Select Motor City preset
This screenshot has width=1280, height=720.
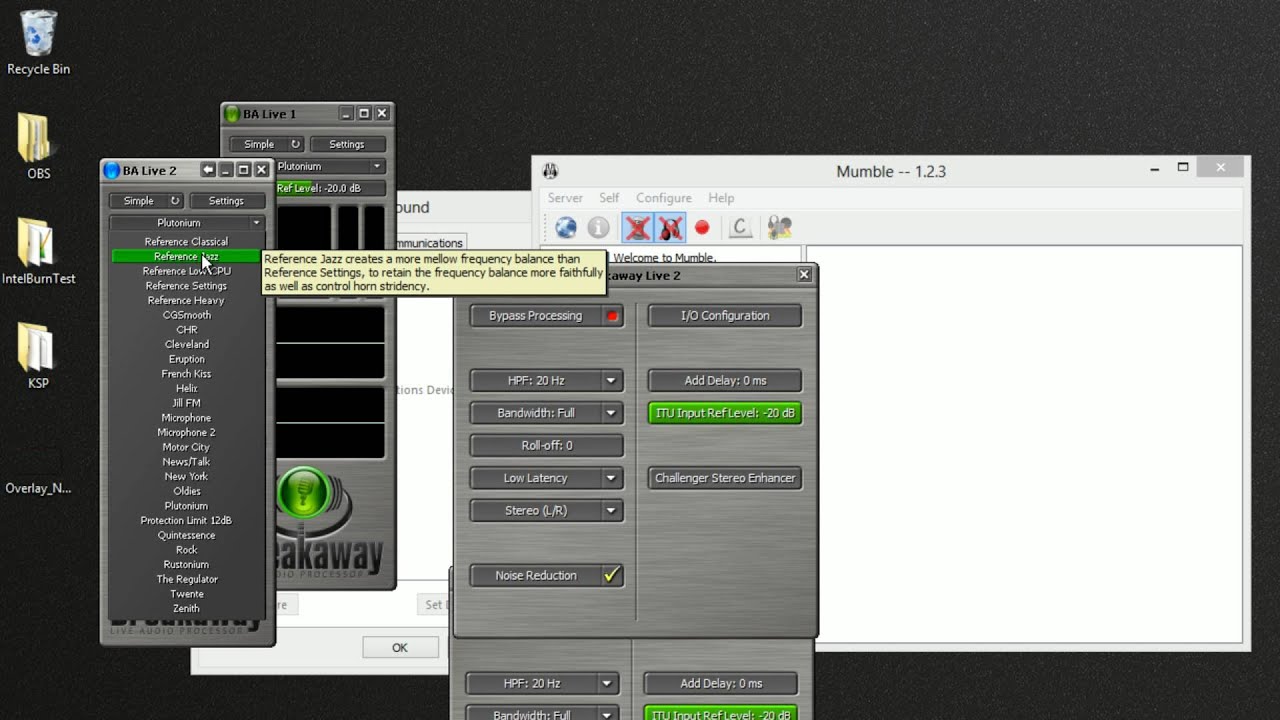tap(186, 447)
